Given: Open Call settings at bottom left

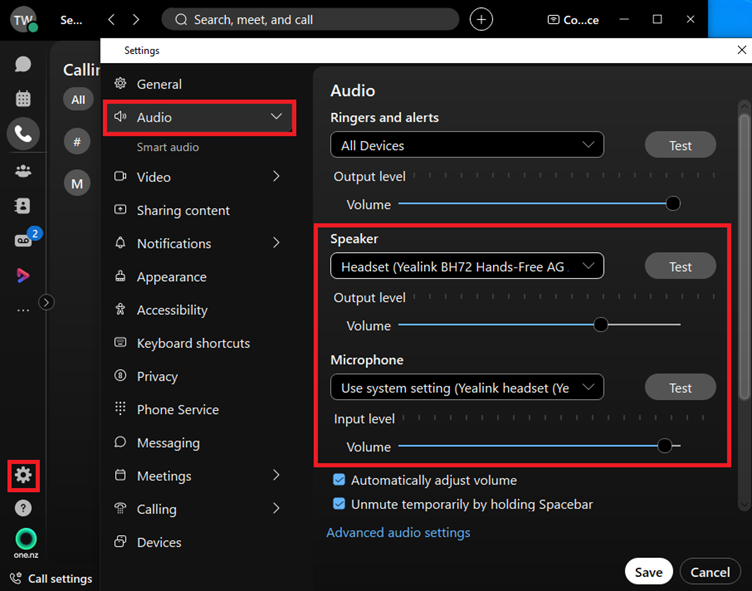Looking at the screenshot, I should click(51, 579).
